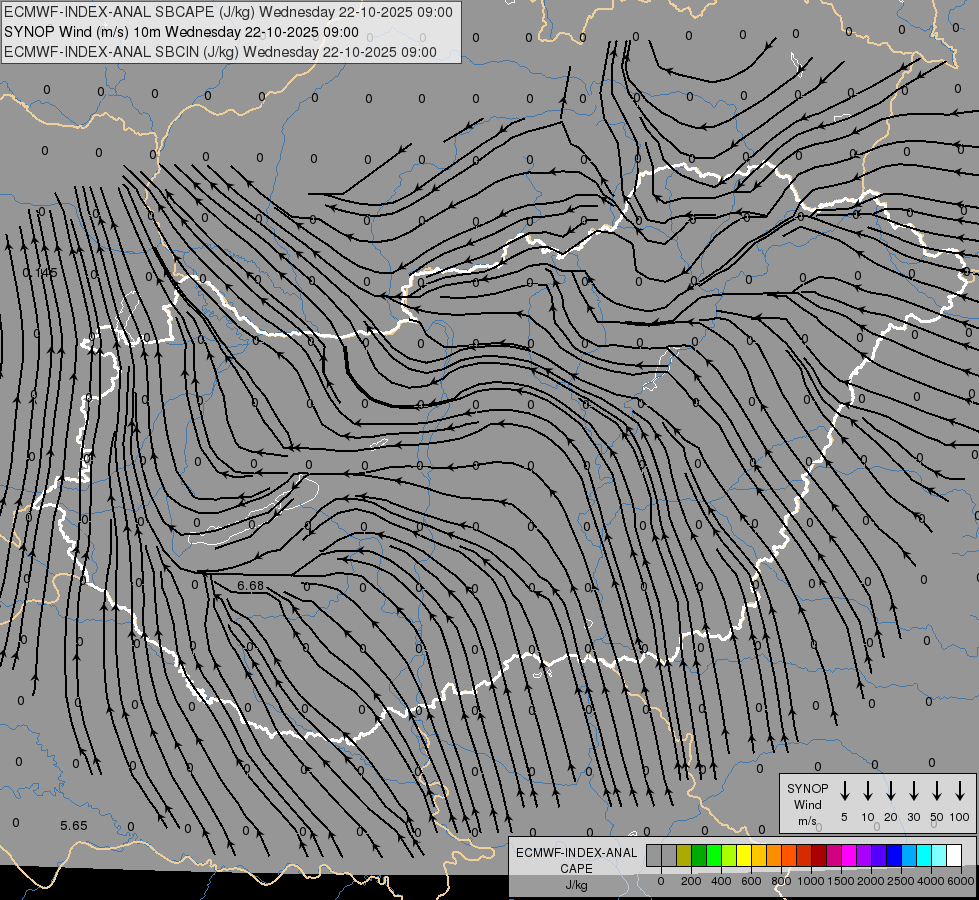The width and height of the screenshot is (979, 900).
Task: Click the 6.68 value on the map
Action: tap(251, 585)
